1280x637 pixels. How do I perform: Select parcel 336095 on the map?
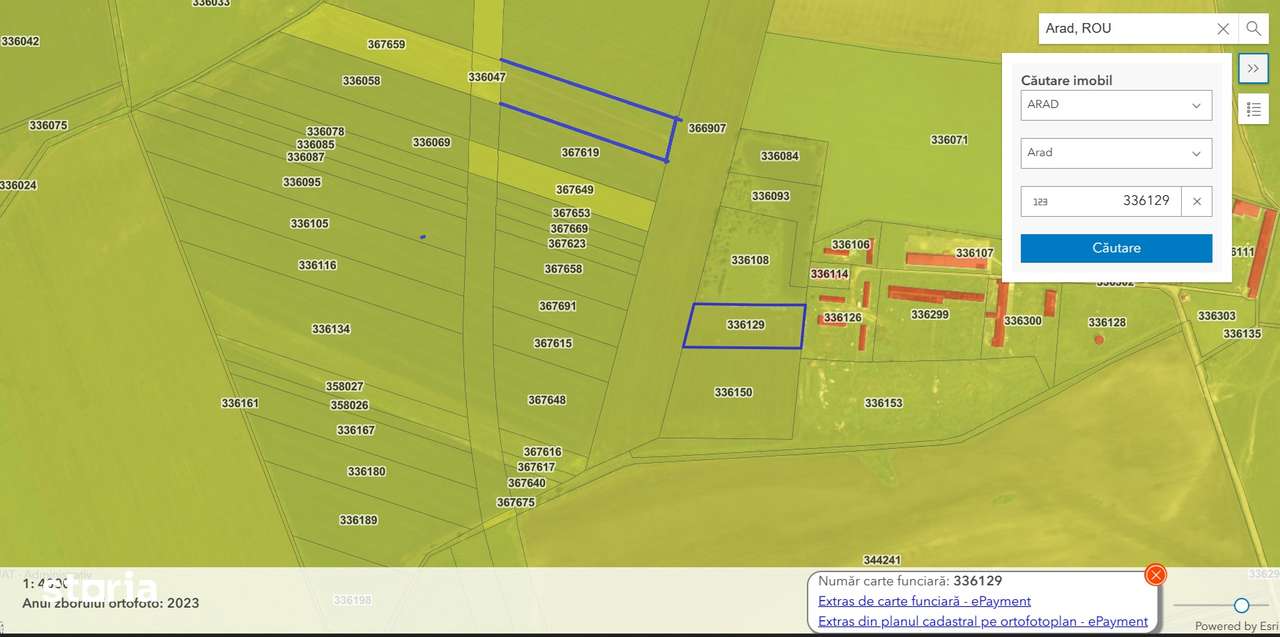302,183
